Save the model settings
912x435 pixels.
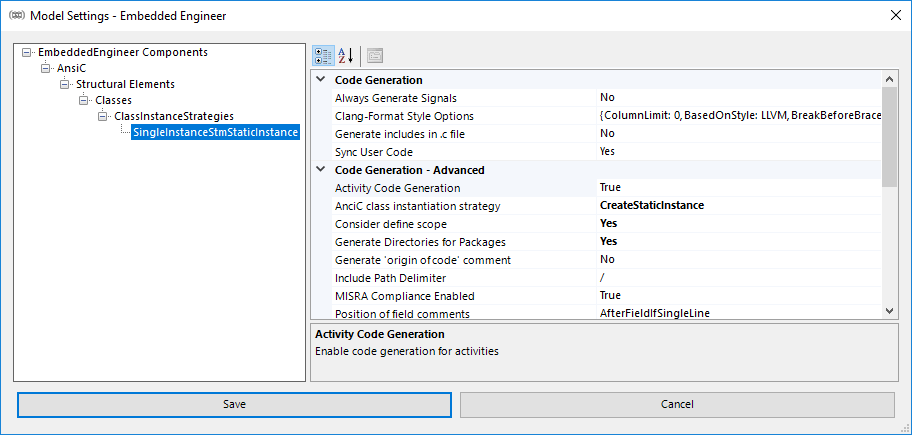coord(234,404)
